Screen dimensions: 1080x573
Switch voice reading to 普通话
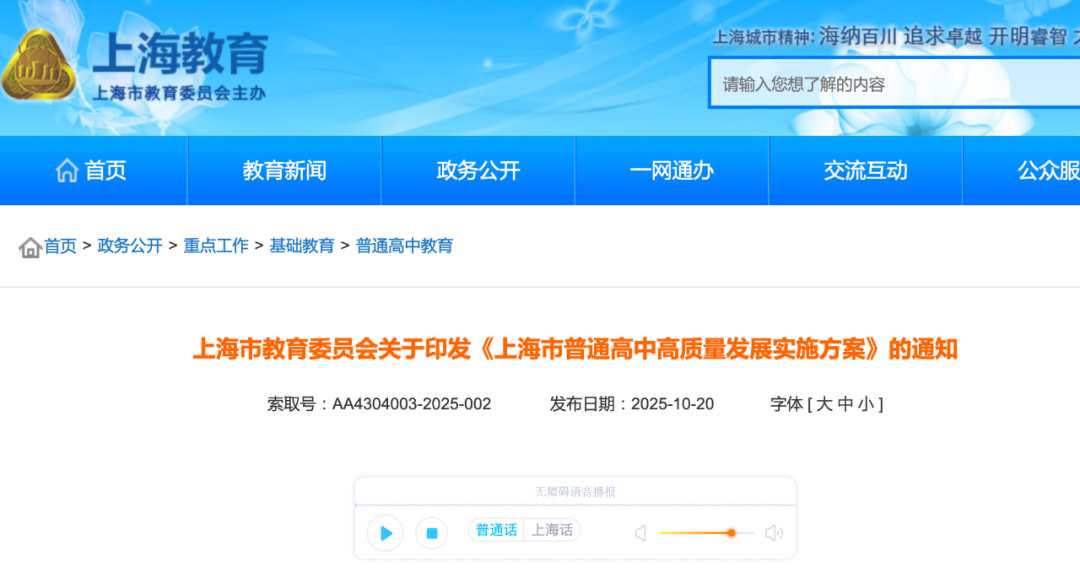coord(496,530)
